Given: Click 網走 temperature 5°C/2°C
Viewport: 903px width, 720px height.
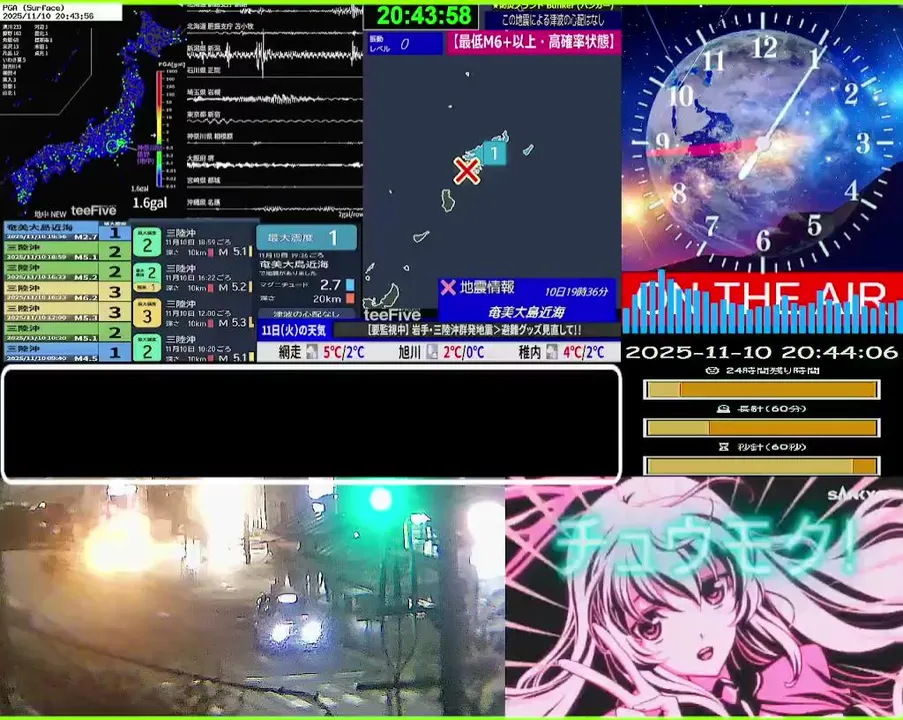Looking at the screenshot, I should 344,352.
